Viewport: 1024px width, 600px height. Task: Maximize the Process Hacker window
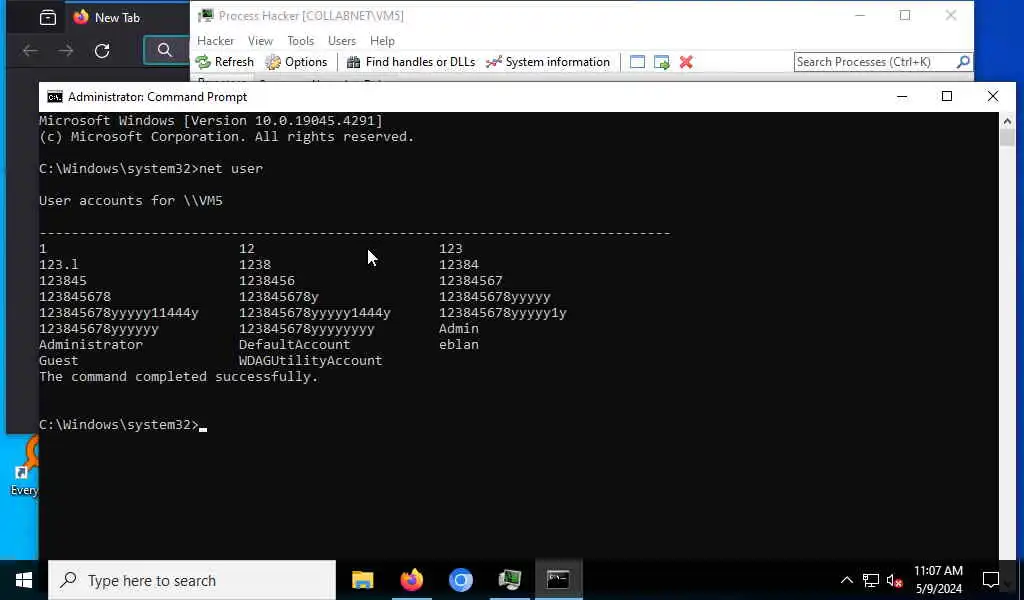(x=904, y=15)
